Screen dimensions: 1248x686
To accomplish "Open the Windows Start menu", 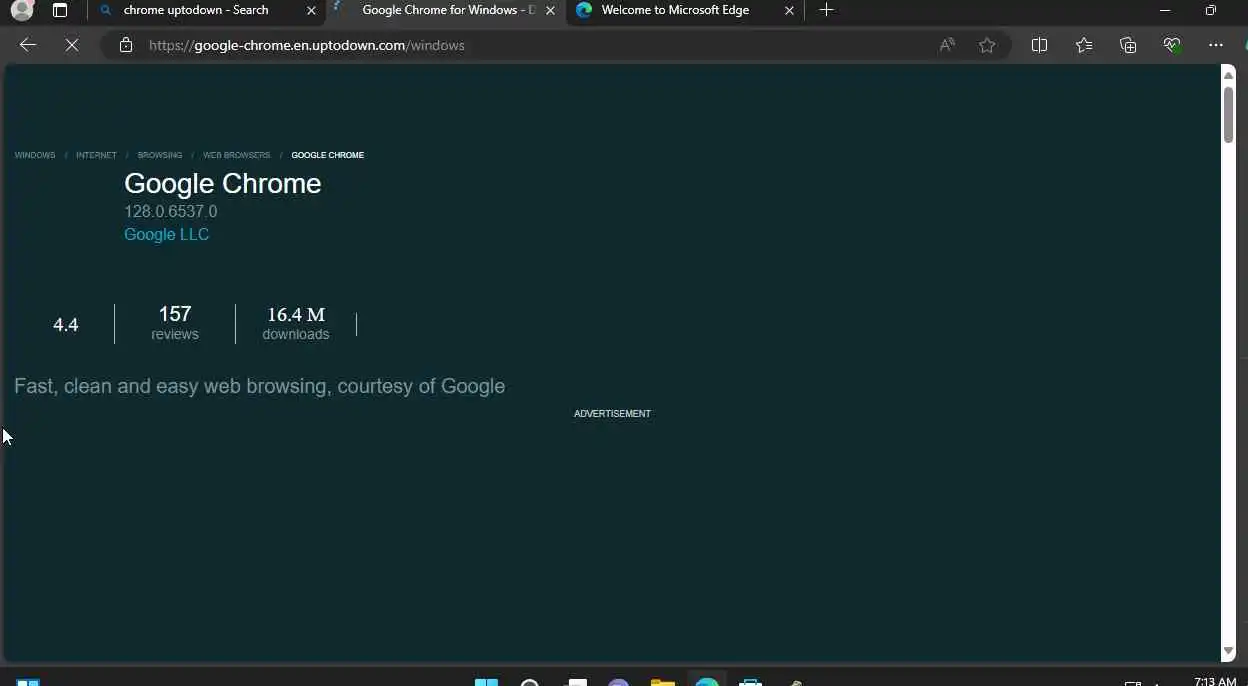I will coord(486,683).
